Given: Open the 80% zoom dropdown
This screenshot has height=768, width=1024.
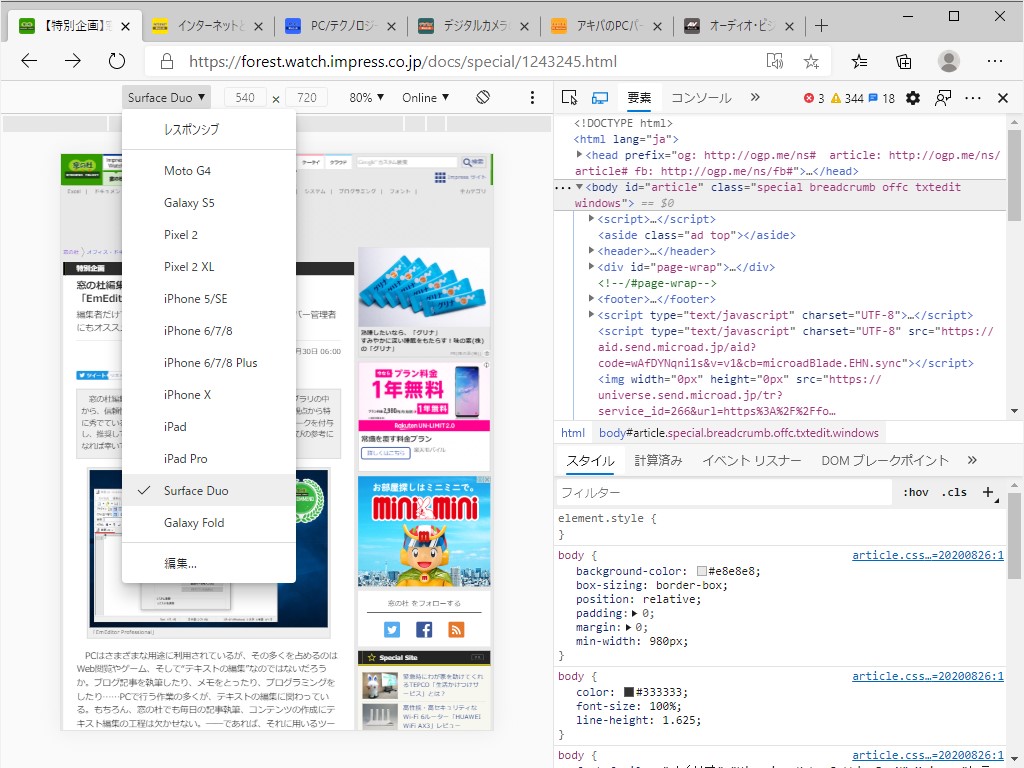Looking at the screenshot, I should 364,97.
